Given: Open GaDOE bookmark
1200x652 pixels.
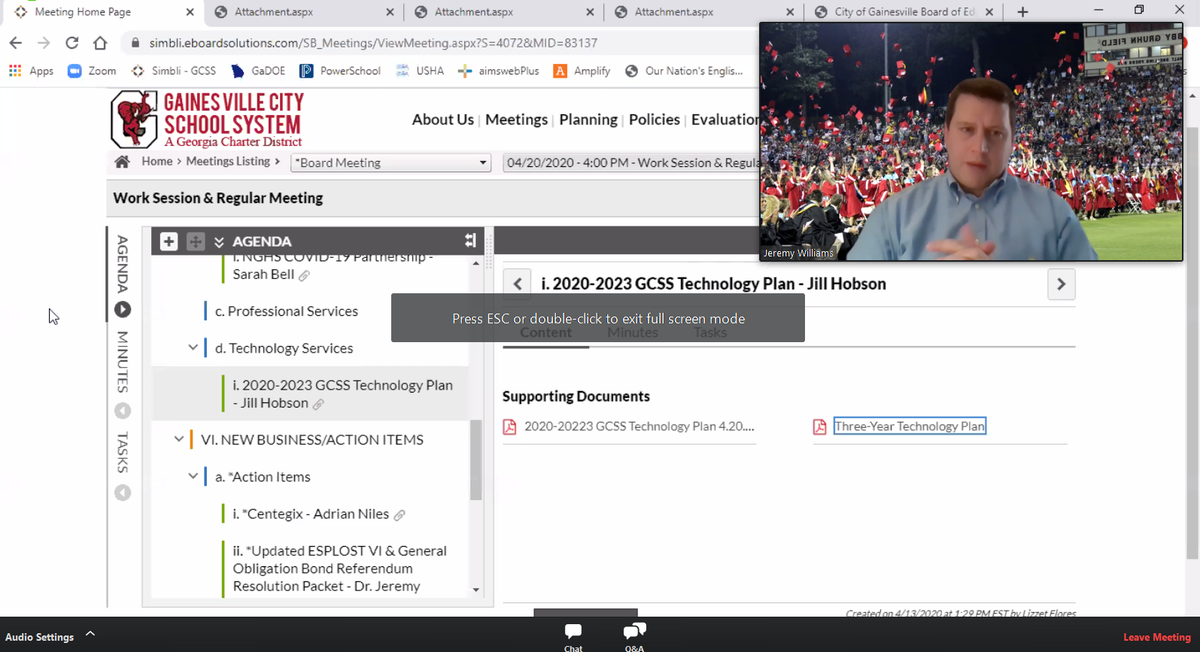Looking at the screenshot, I should (x=258, y=71).
